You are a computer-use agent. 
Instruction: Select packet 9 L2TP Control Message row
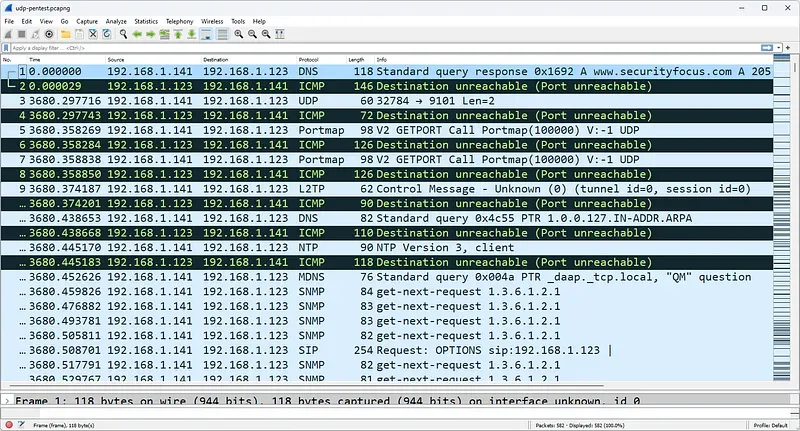point(387,189)
